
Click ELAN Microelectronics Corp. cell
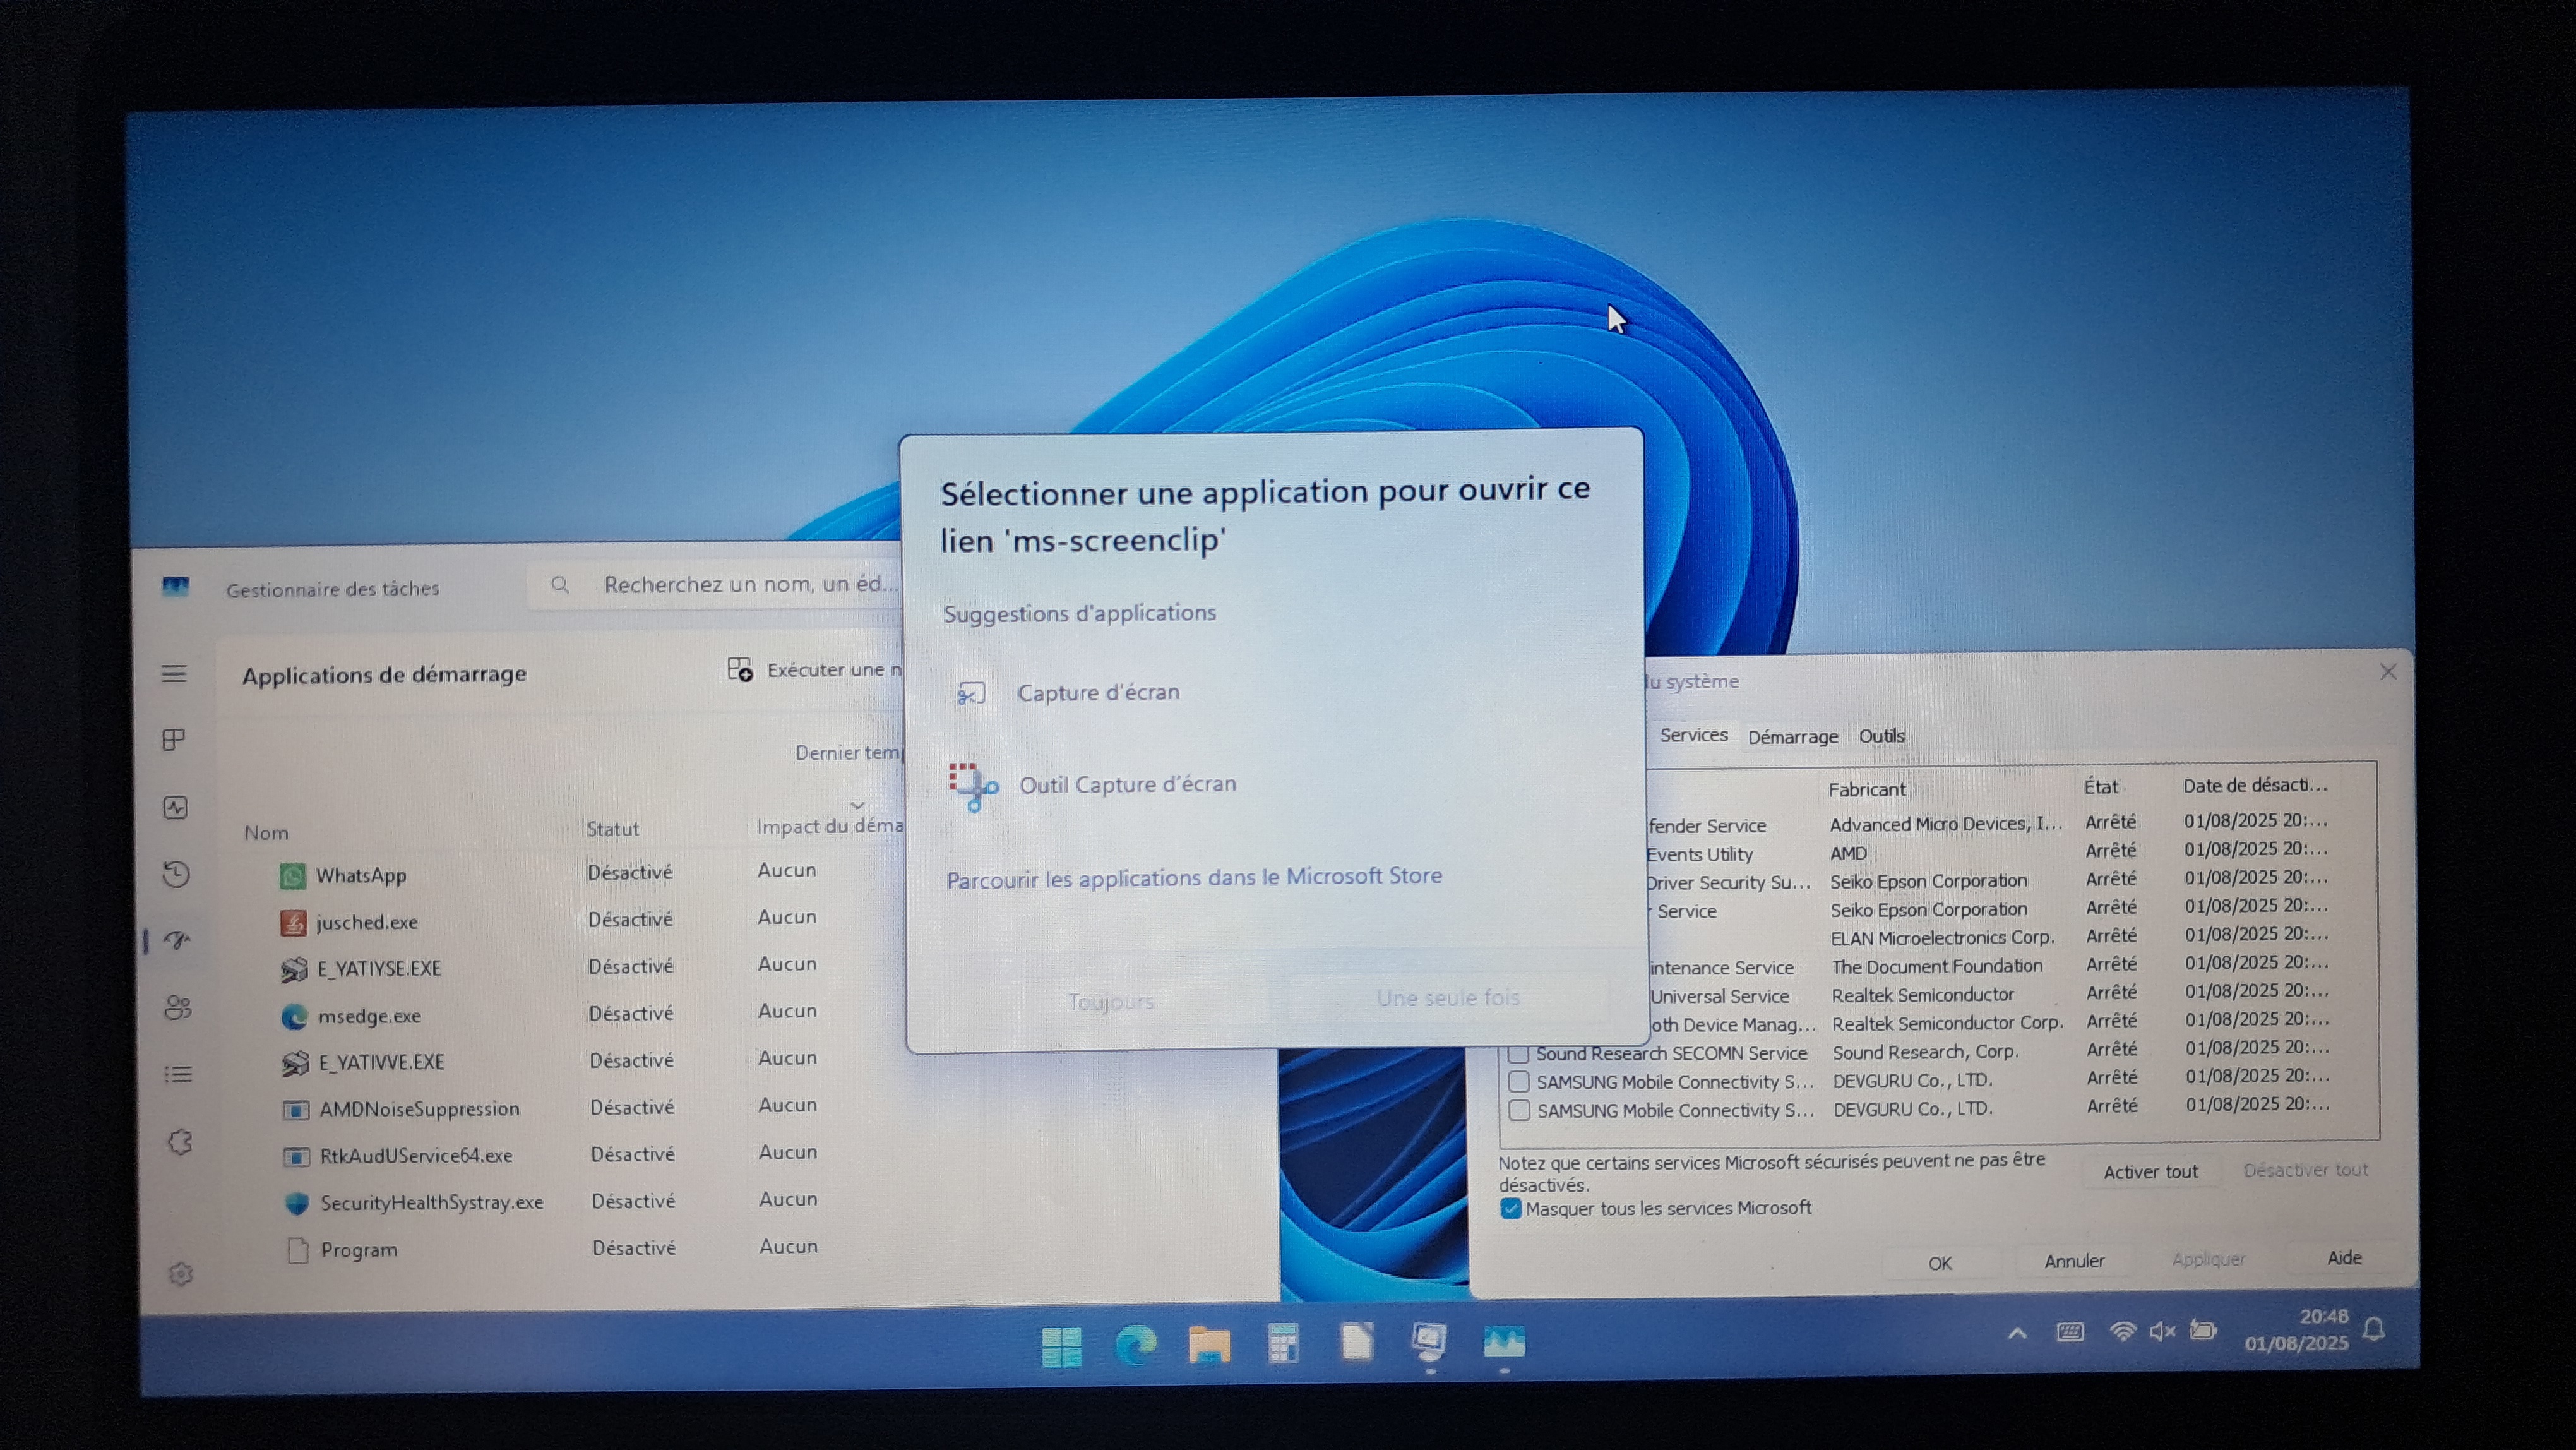1942,938
